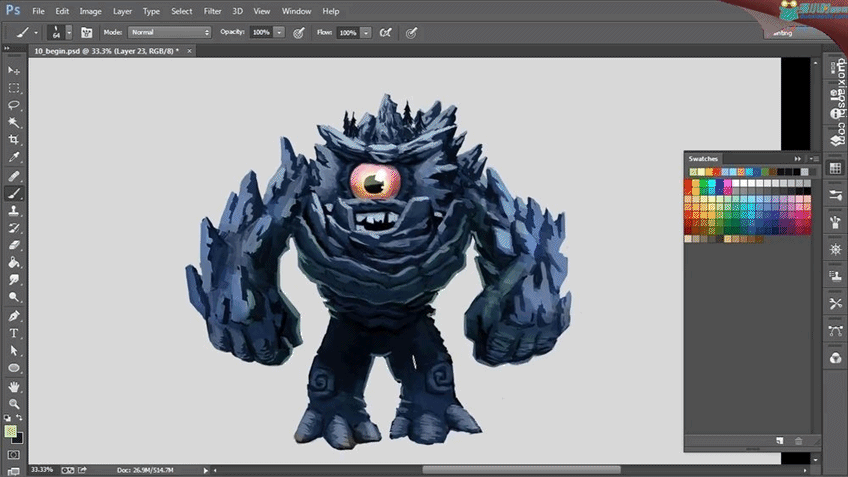The height and width of the screenshot is (477, 848).
Task: Select the Zoom tool
Action: coord(14,403)
